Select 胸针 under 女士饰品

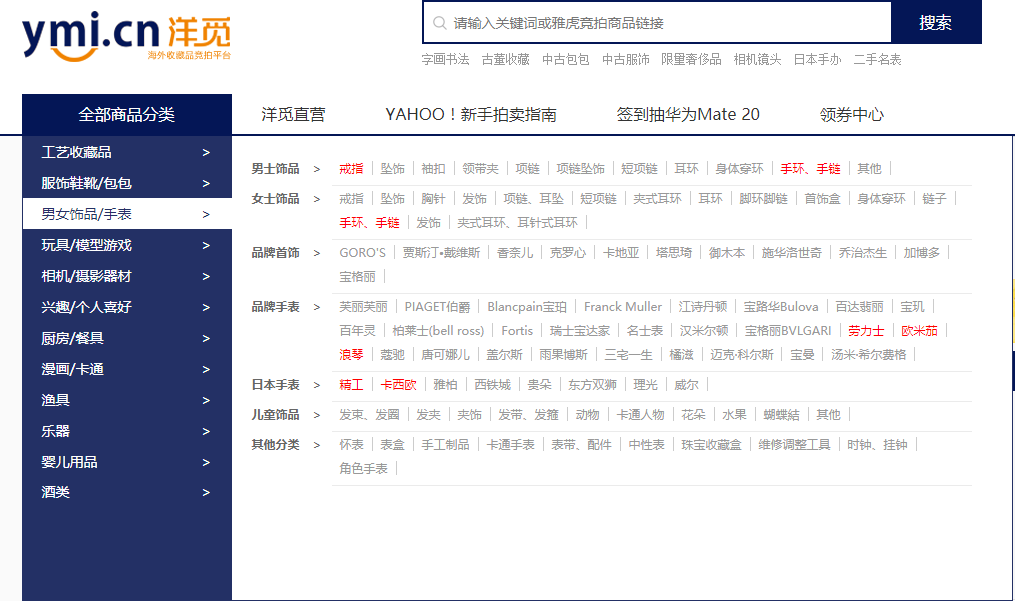(x=433, y=199)
